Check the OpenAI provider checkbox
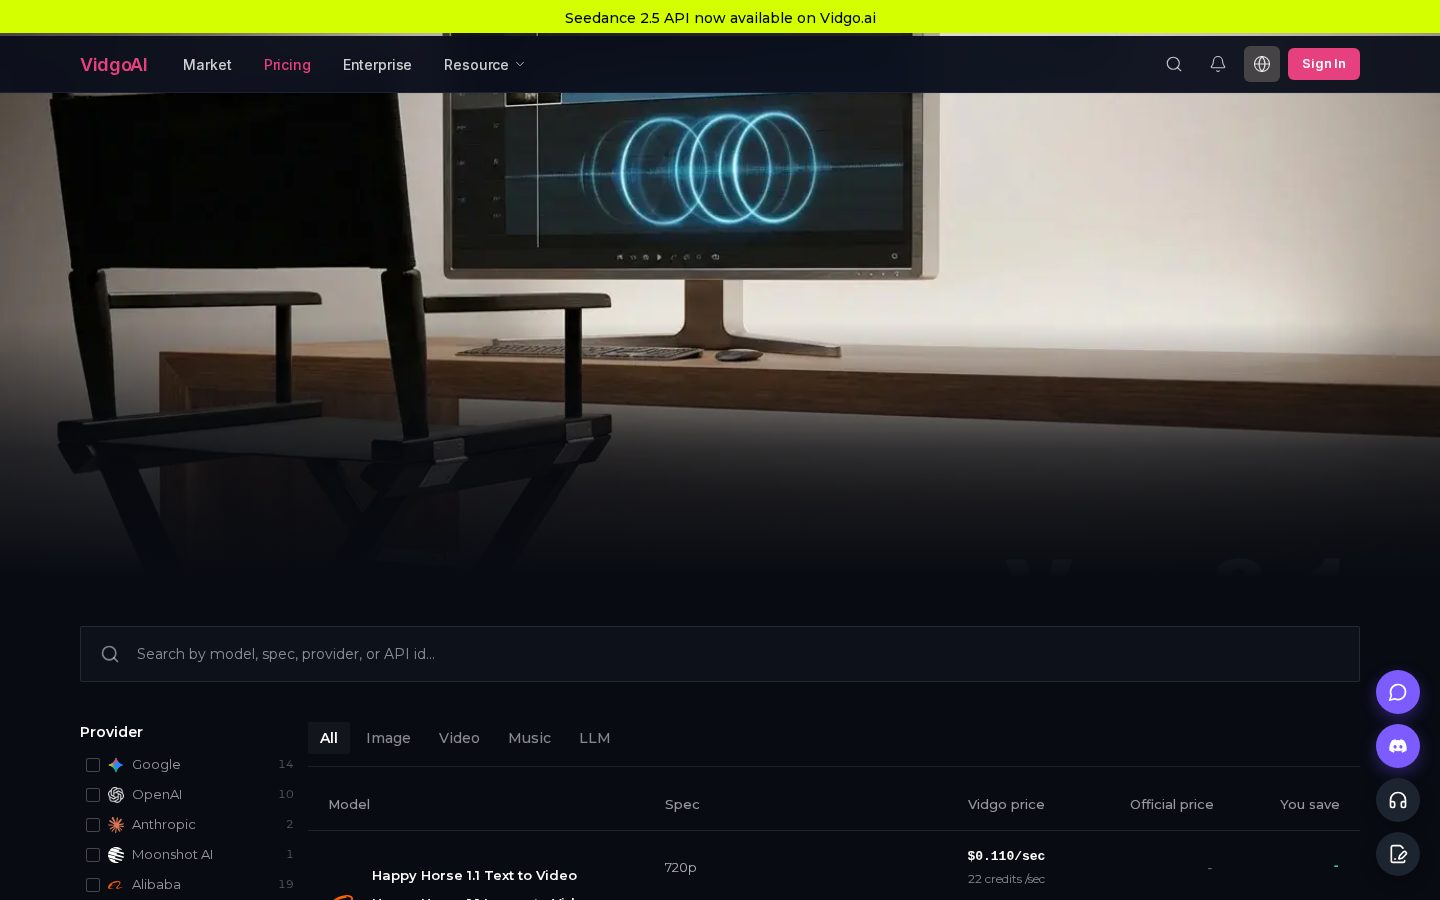Image resolution: width=1440 pixels, height=900 pixels. tap(93, 795)
